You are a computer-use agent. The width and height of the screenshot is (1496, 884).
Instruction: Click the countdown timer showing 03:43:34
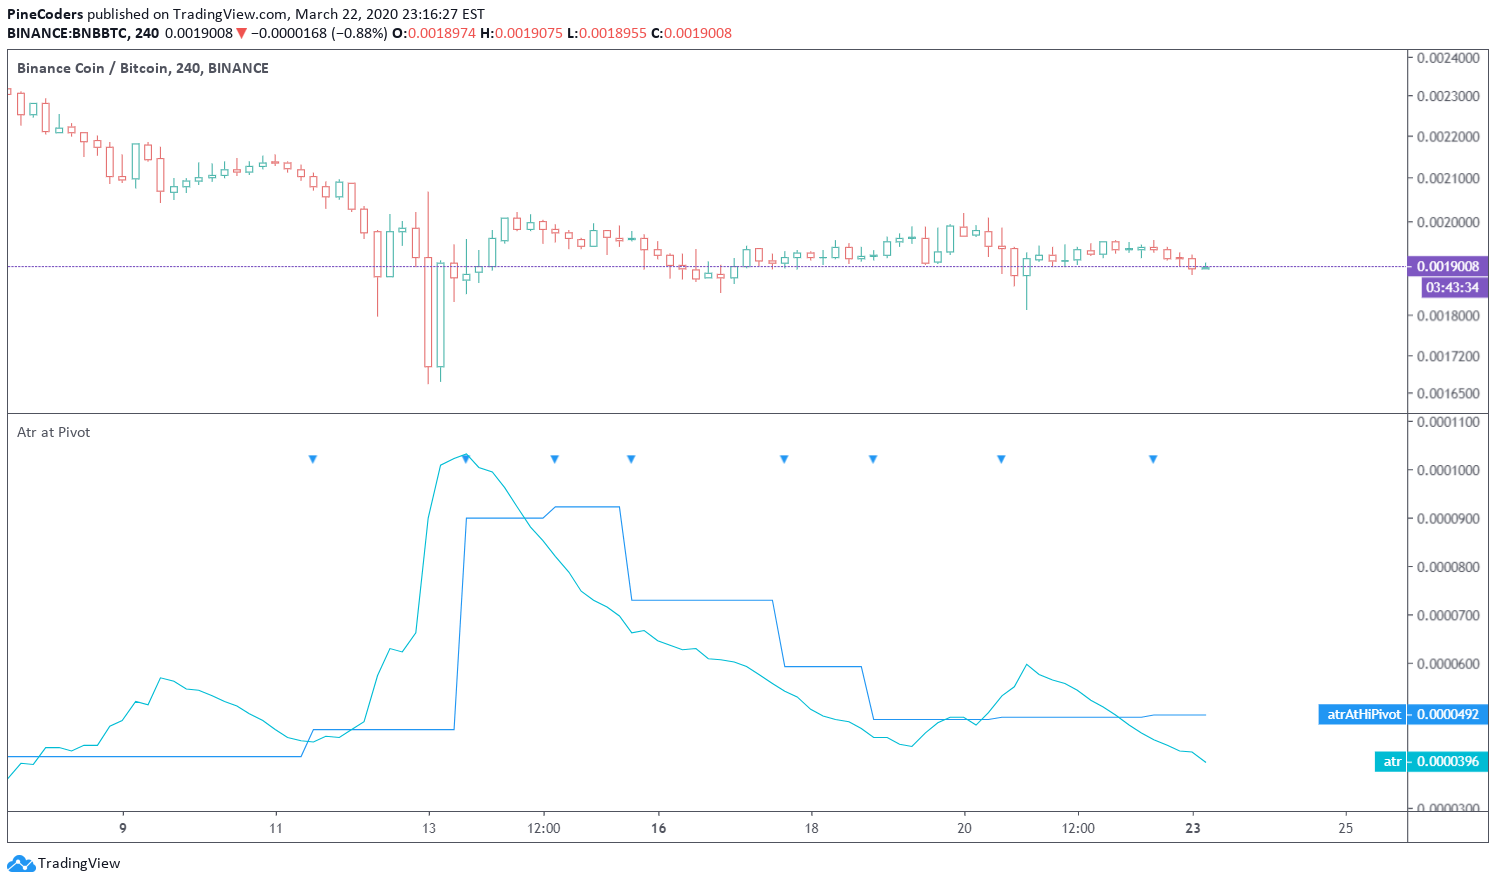coord(1451,288)
